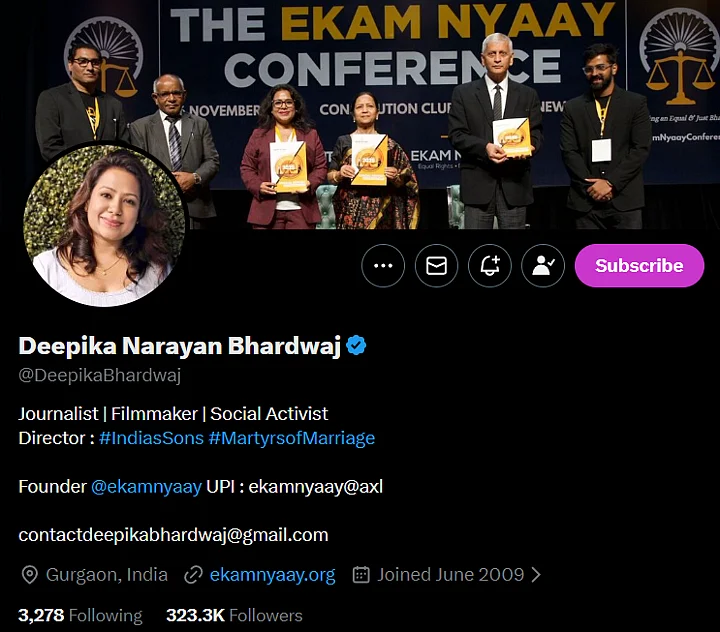View the 323.3K Followers list
The image size is (720, 632).
(x=234, y=615)
